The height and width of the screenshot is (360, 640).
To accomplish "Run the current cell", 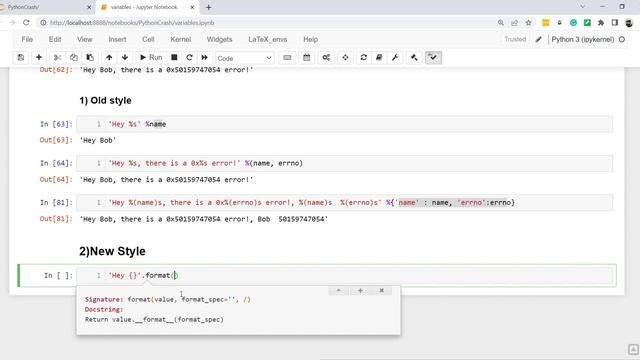I will coord(151,58).
